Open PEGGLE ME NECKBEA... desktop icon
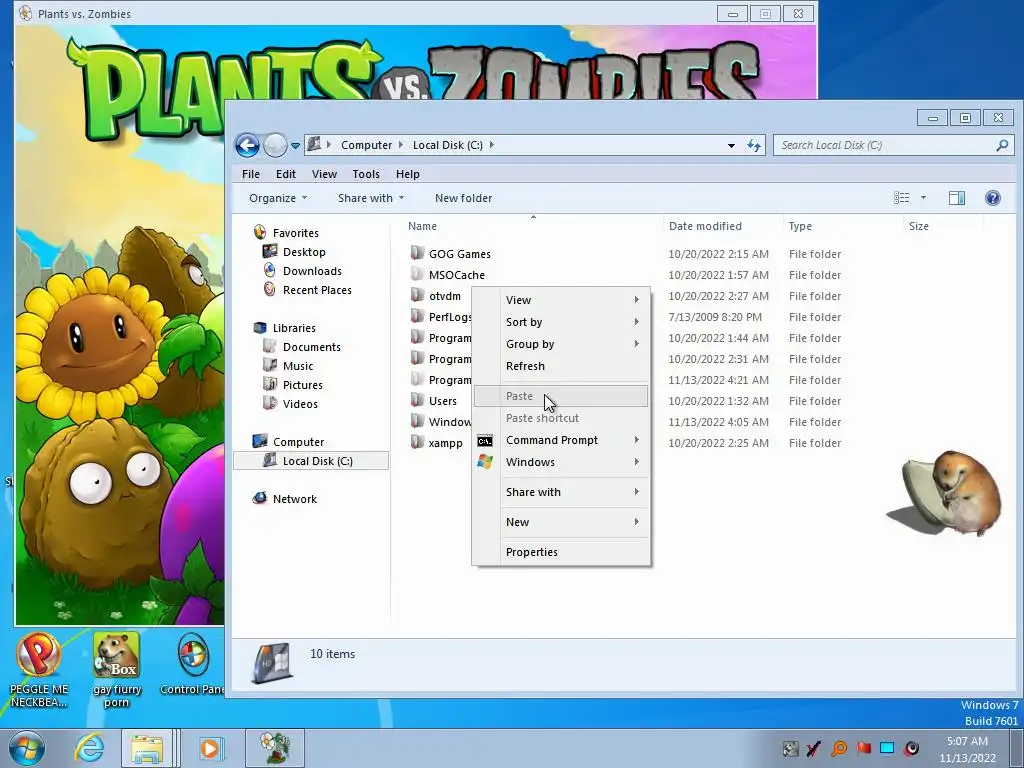1024x768 pixels. click(x=39, y=670)
